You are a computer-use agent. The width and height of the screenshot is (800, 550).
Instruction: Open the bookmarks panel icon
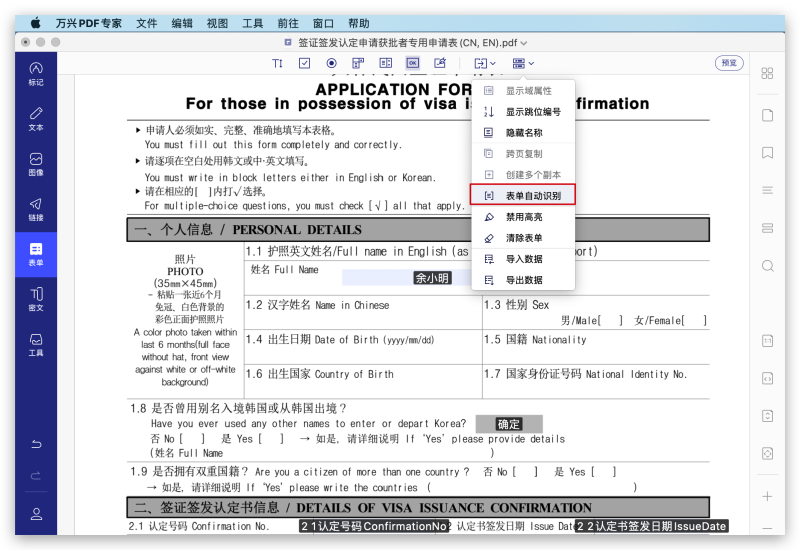click(x=767, y=153)
